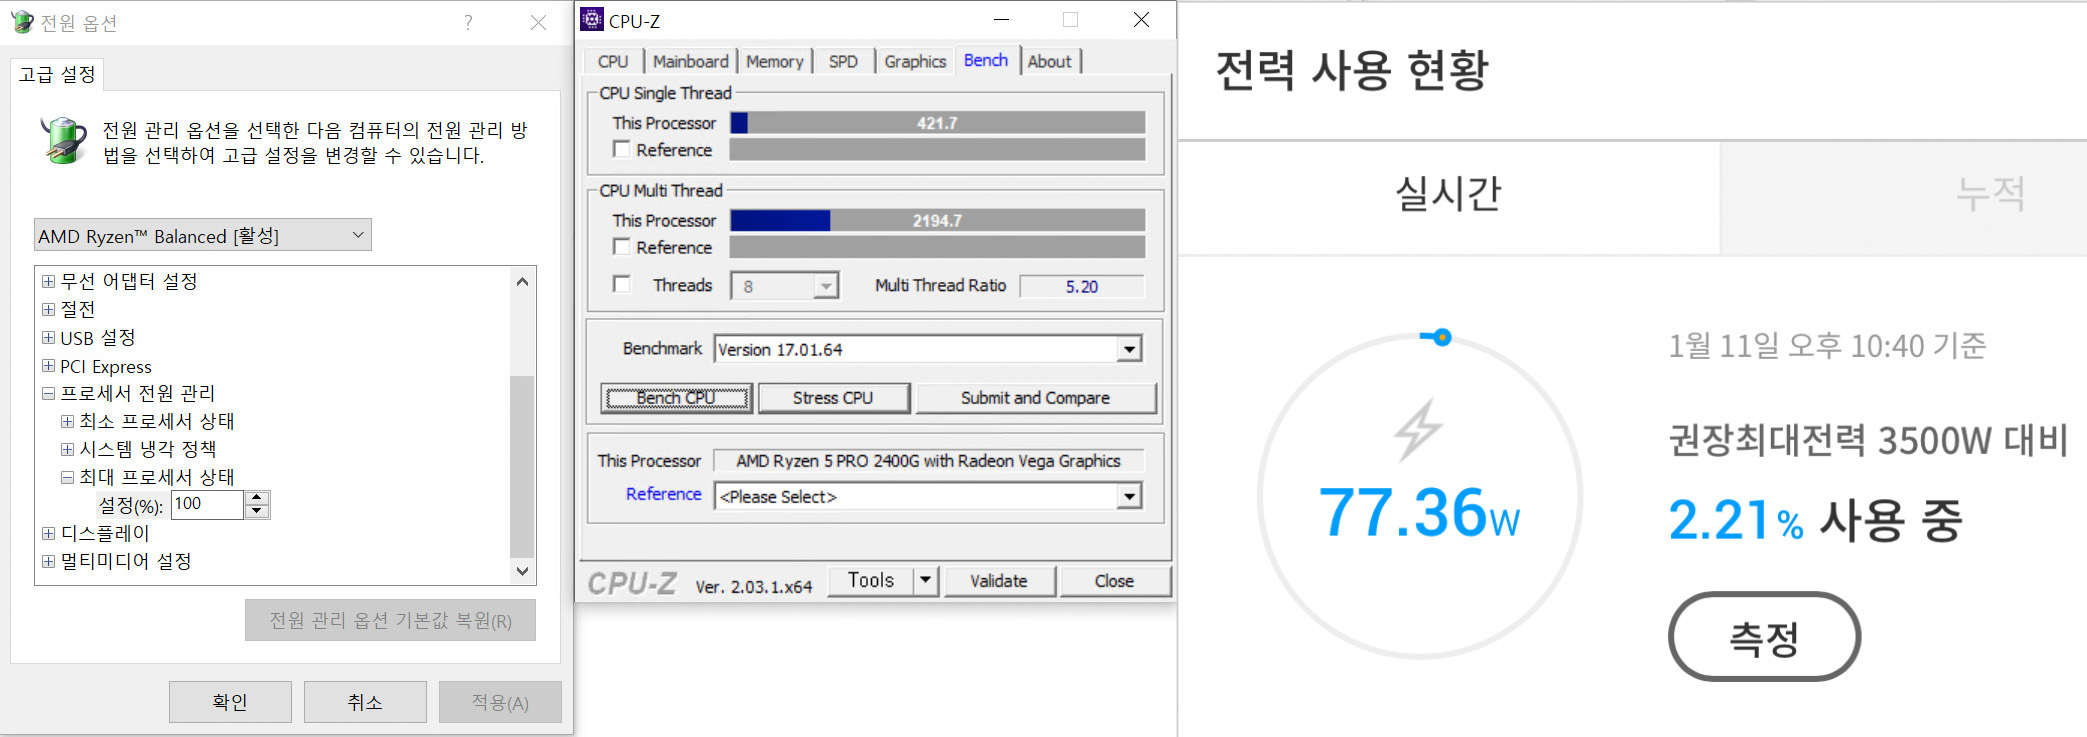Click the CPU-Z app icon in title bar
Image resolution: width=2087 pixels, height=737 pixels.
coord(592,19)
